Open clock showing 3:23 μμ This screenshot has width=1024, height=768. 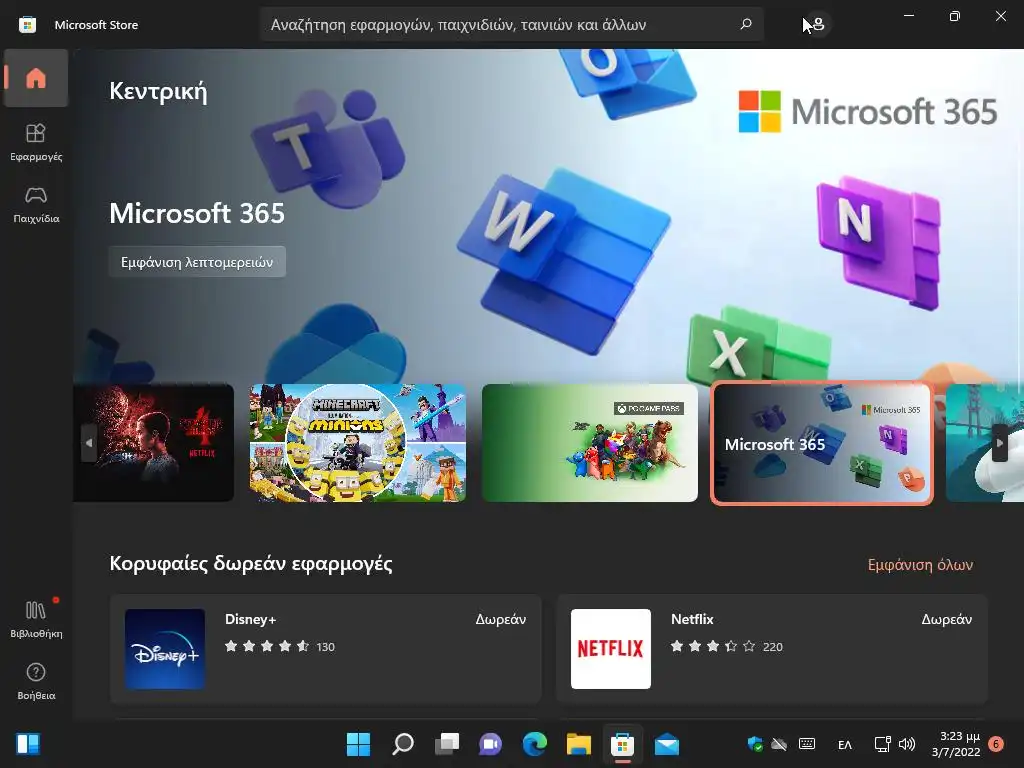pos(955,744)
